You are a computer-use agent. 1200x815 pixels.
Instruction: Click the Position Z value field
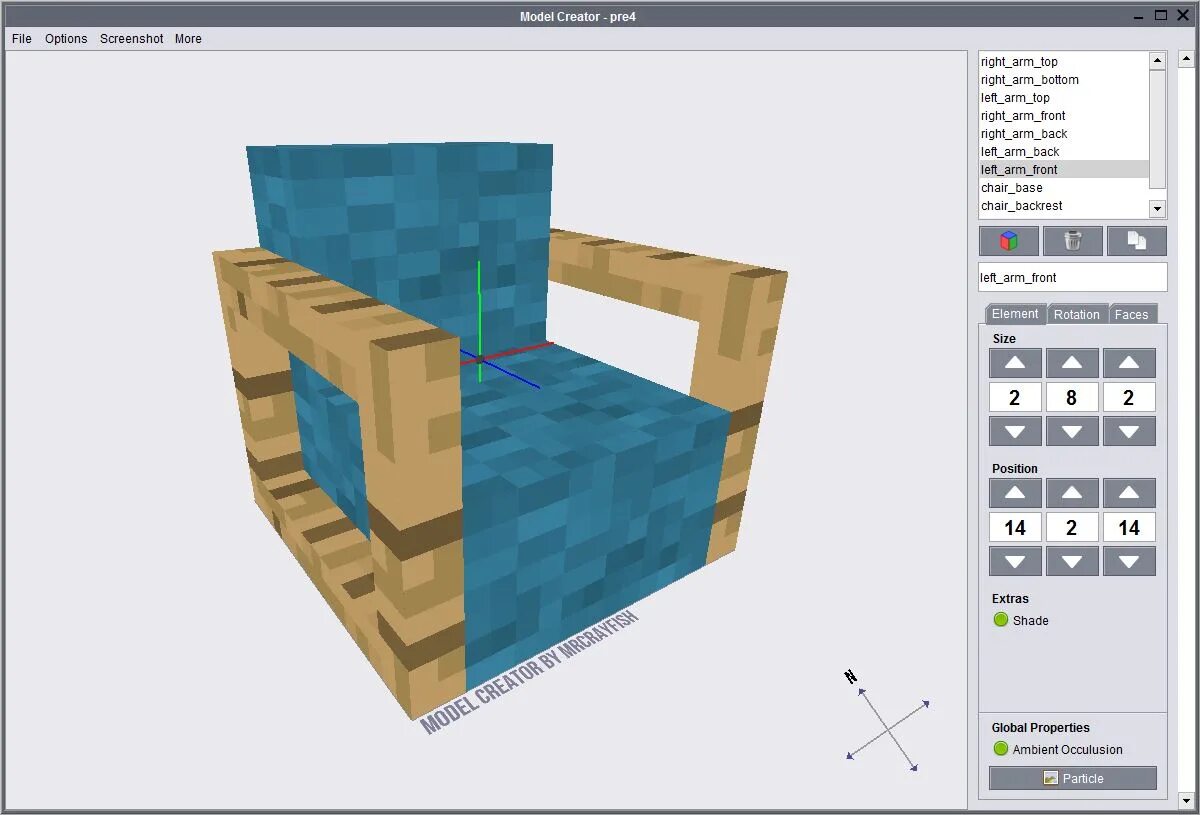pos(1129,527)
